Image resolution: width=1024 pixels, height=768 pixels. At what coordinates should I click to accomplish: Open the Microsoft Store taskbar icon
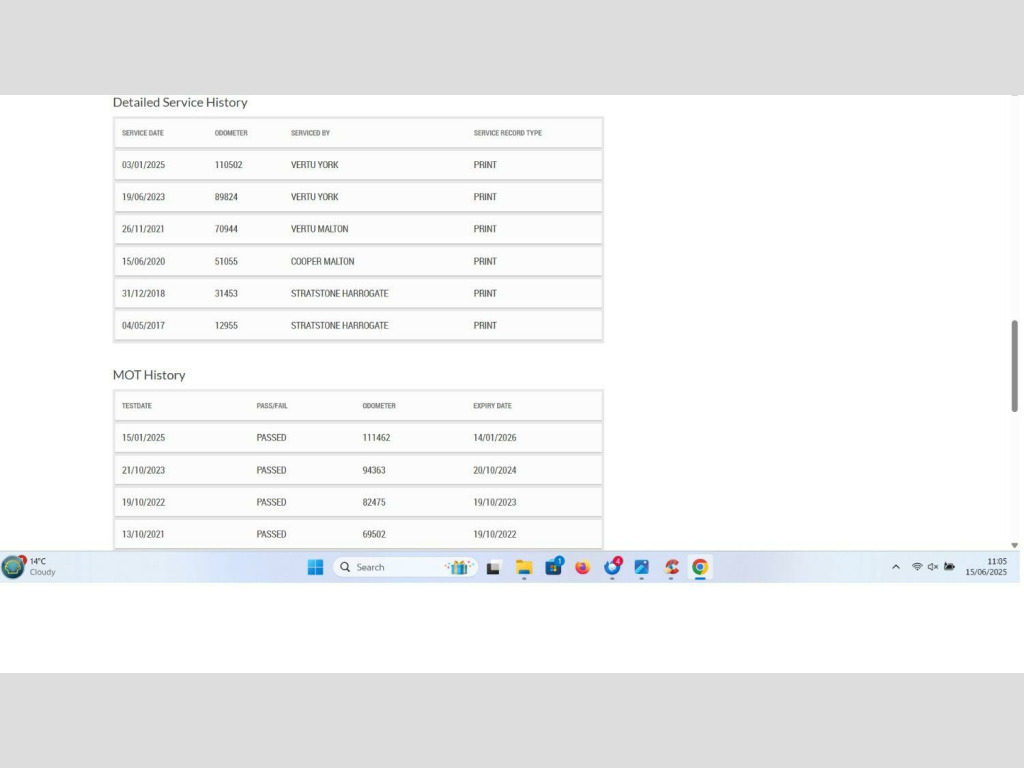pyautogui.click(x=554, y=567)
